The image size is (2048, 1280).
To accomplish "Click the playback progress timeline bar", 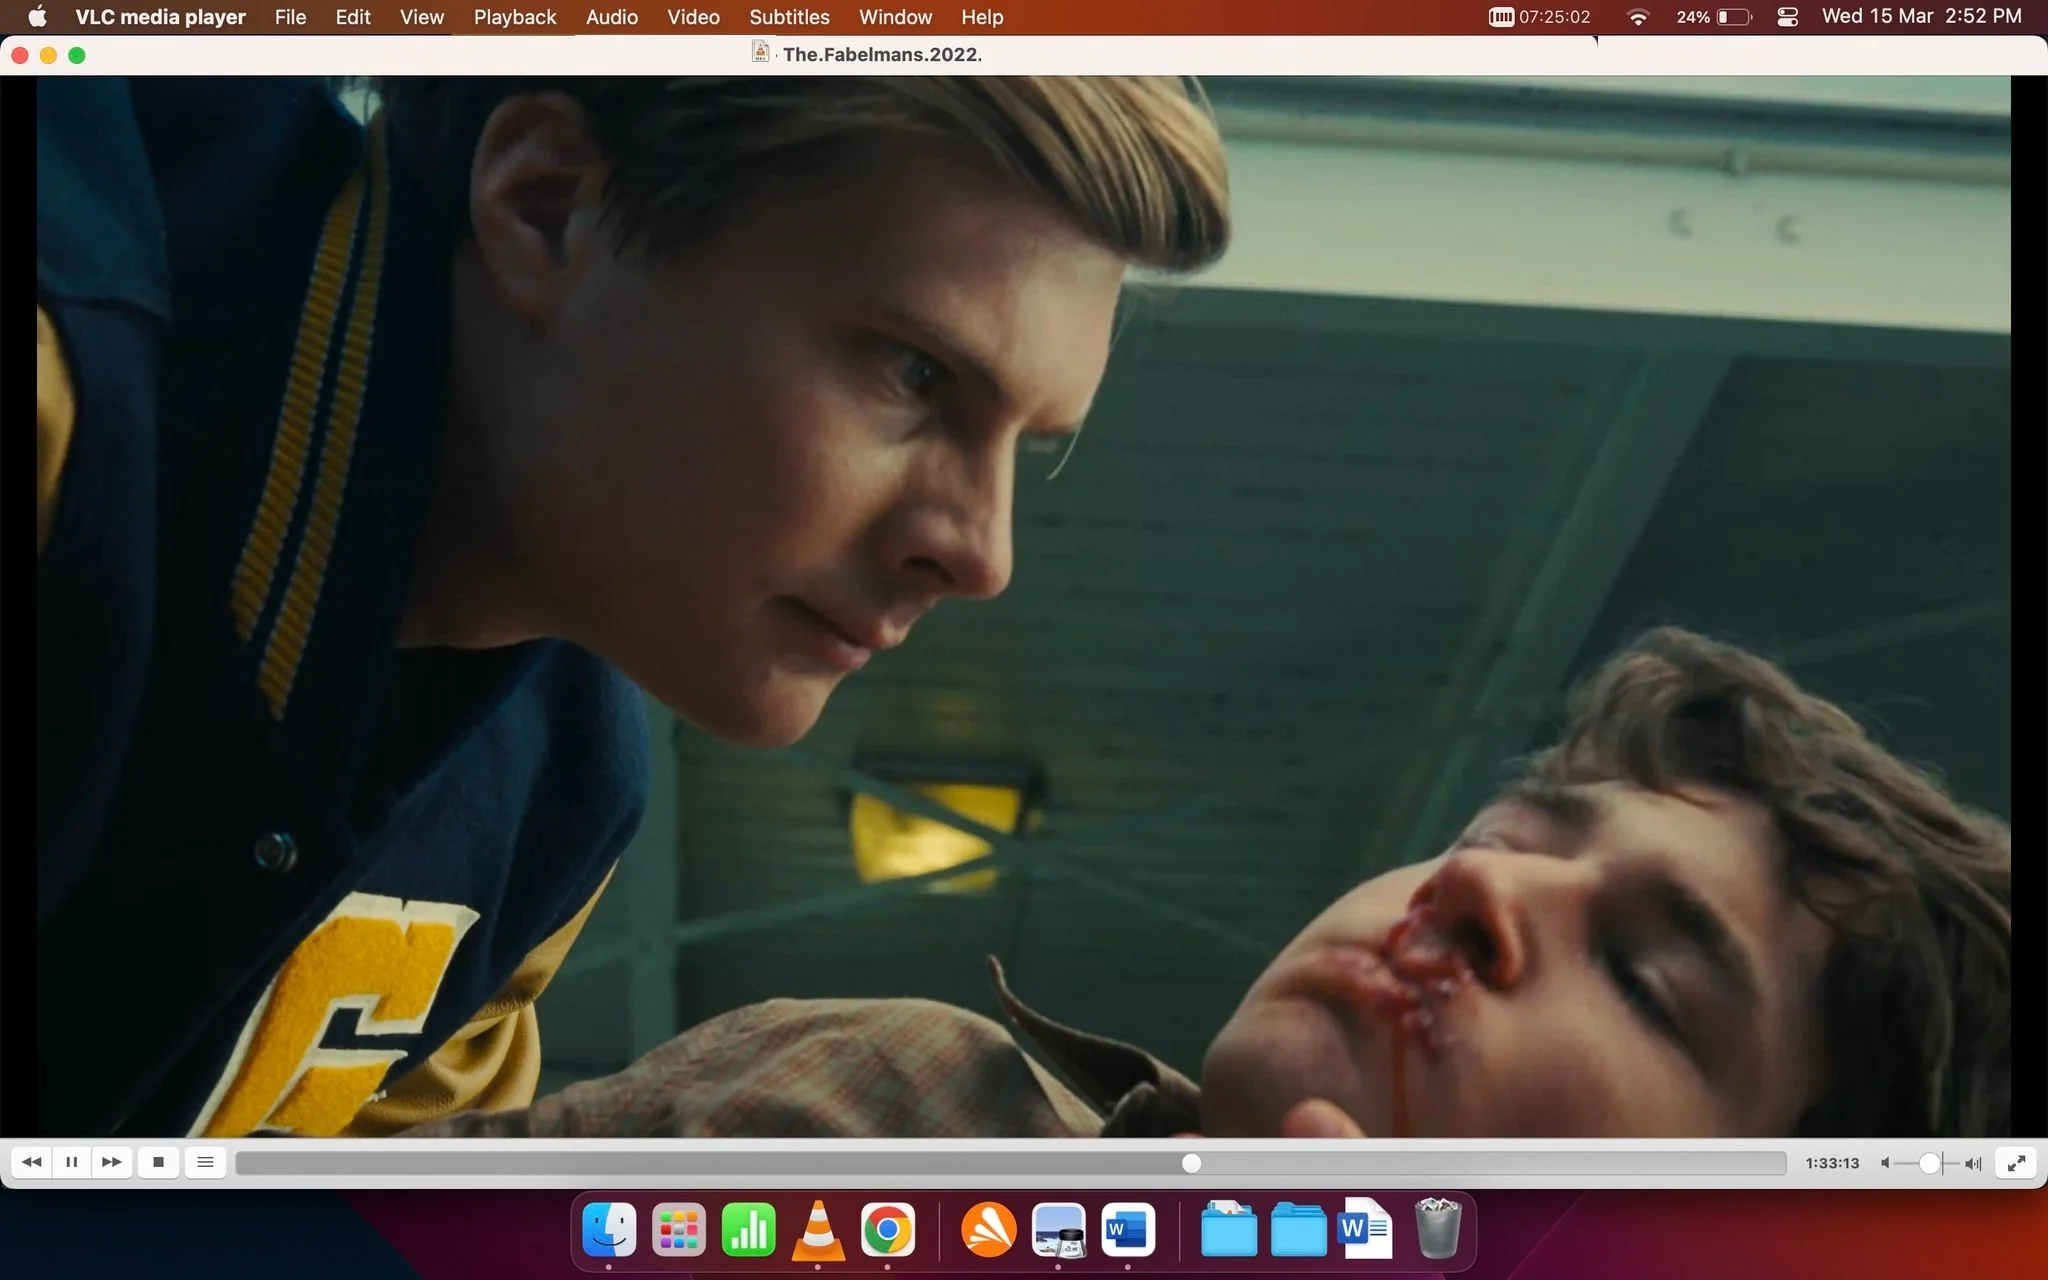I will point(1010,1163).
